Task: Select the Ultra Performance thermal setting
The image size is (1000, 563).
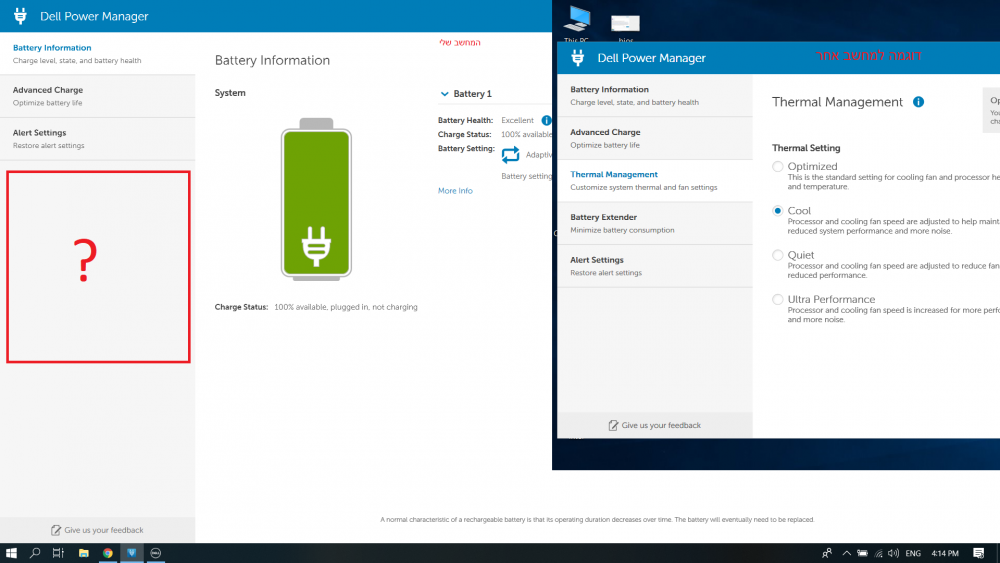Action: (777, 299)
